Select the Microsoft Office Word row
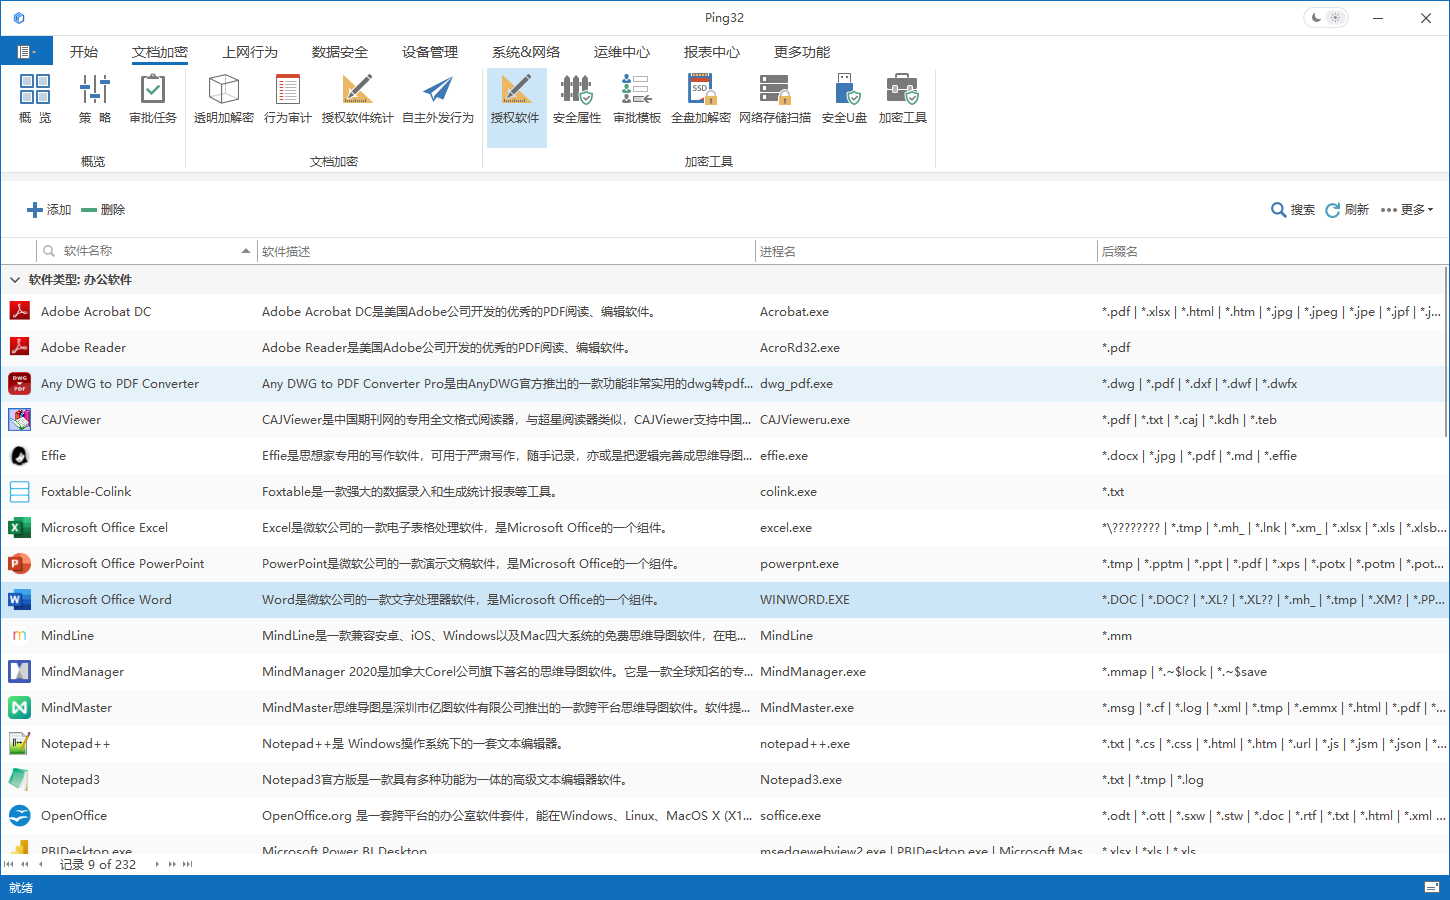The width and height of the screenshot is (1450, 900). coord(724,600)
